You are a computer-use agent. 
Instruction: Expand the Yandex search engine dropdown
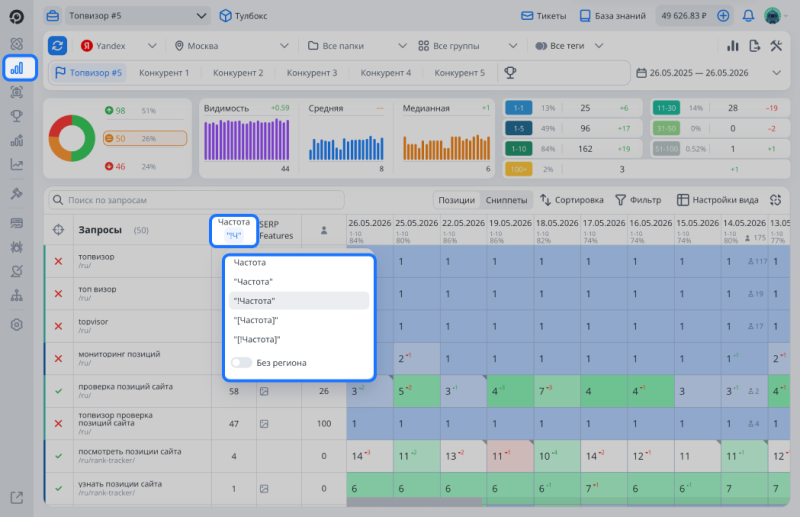pos(118,46)
